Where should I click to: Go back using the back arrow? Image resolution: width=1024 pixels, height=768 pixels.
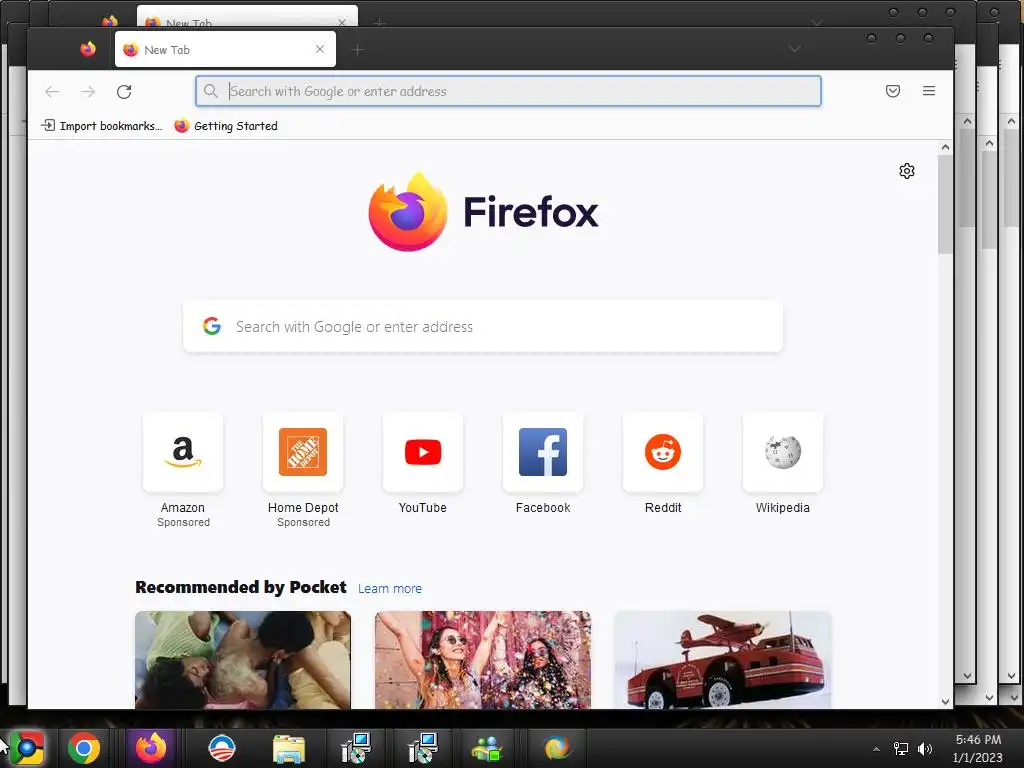click(52, 91)
